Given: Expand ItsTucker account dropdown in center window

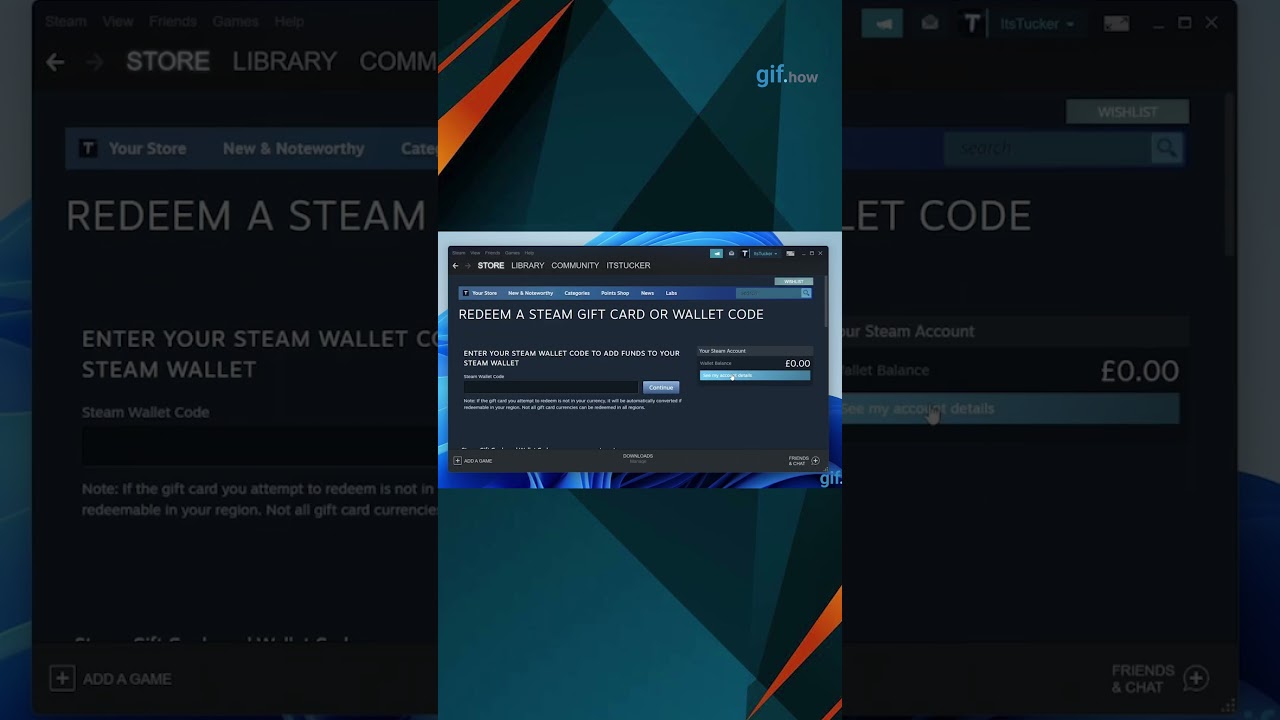Looking at the screenshot, I should tap(765, 253).
